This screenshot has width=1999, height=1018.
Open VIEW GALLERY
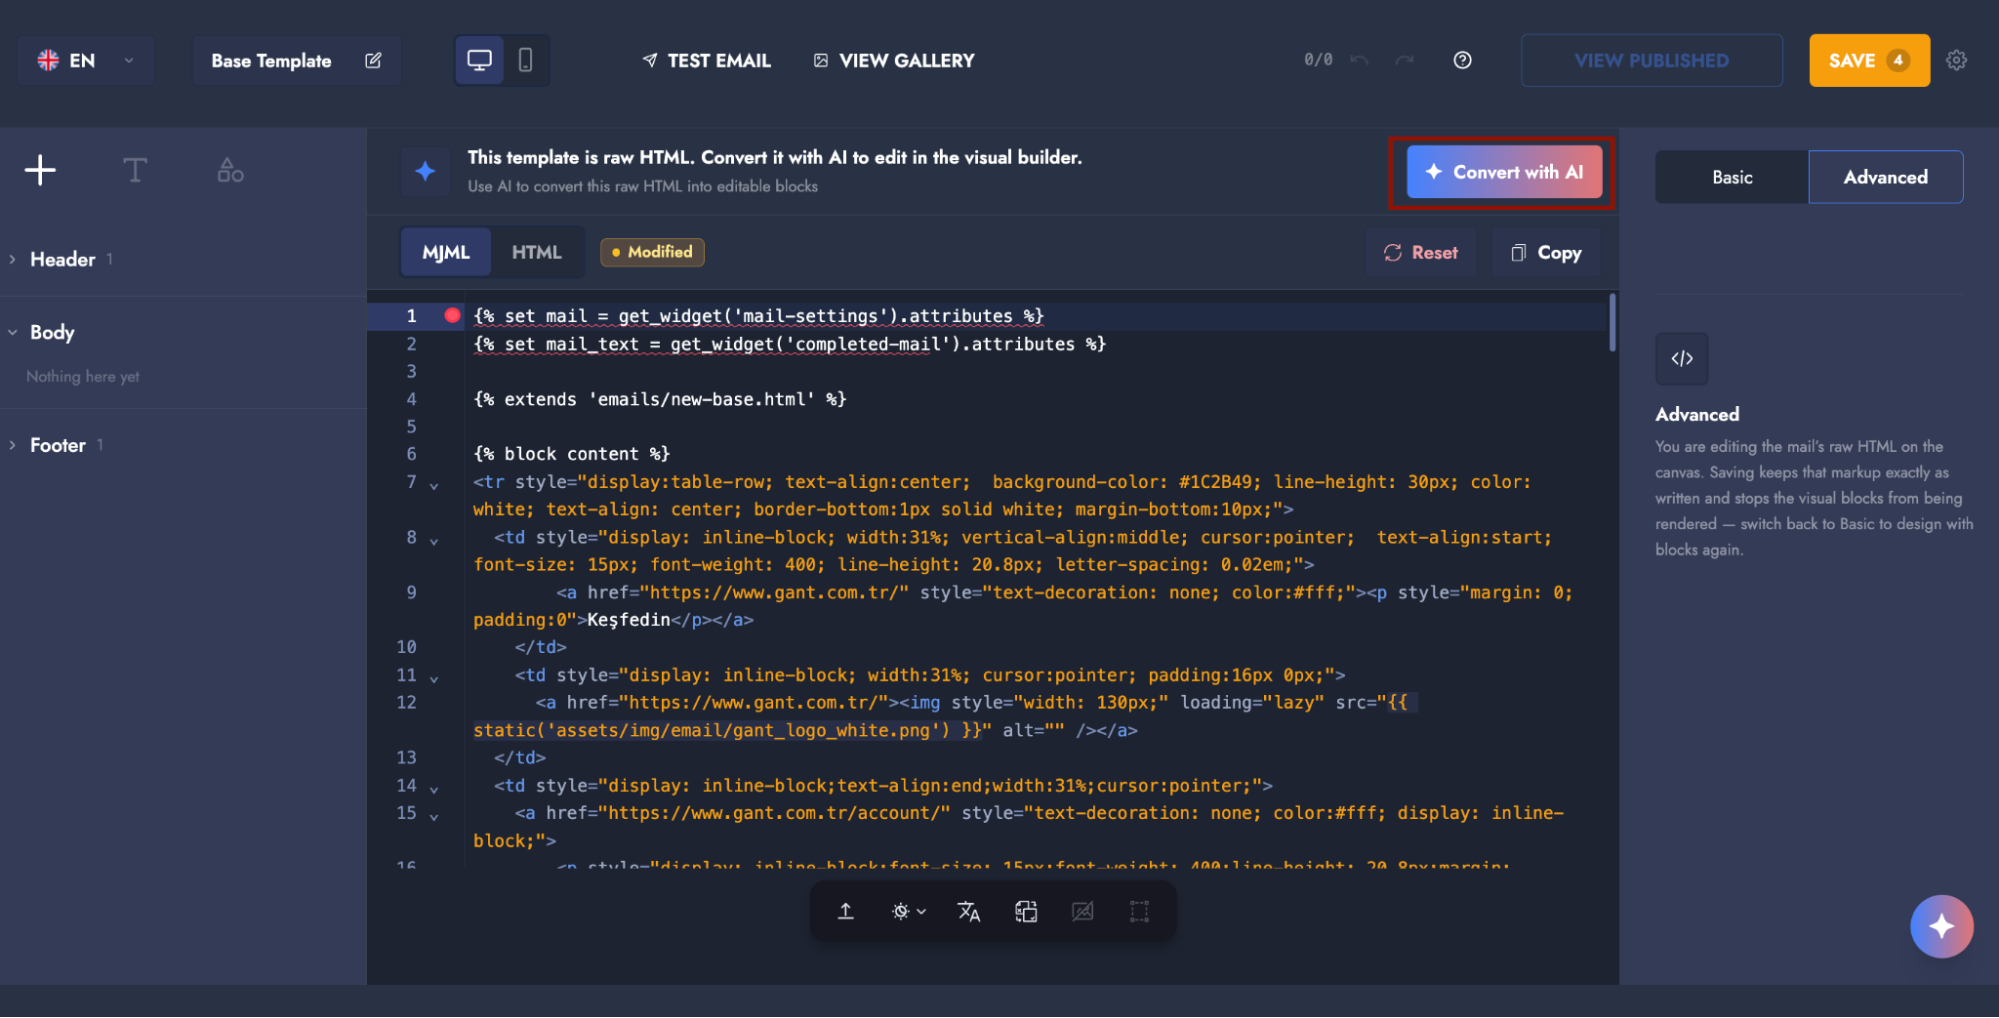893,60
